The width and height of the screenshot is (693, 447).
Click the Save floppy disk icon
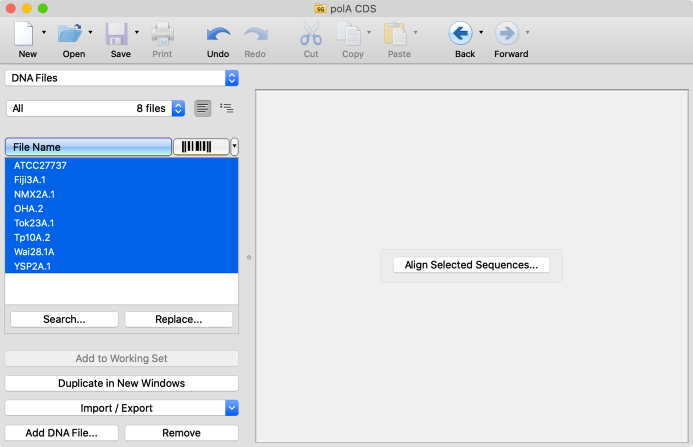pyautogui.click(x=117, y=34)
